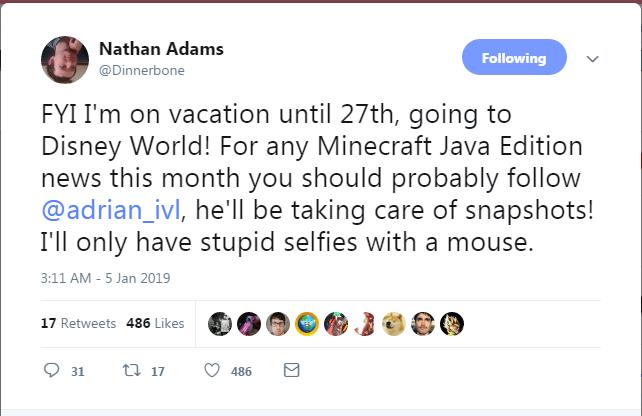This screenshot has width=642, height=416.
Task: View the 486 Likes list
Action: pos(155,324)
